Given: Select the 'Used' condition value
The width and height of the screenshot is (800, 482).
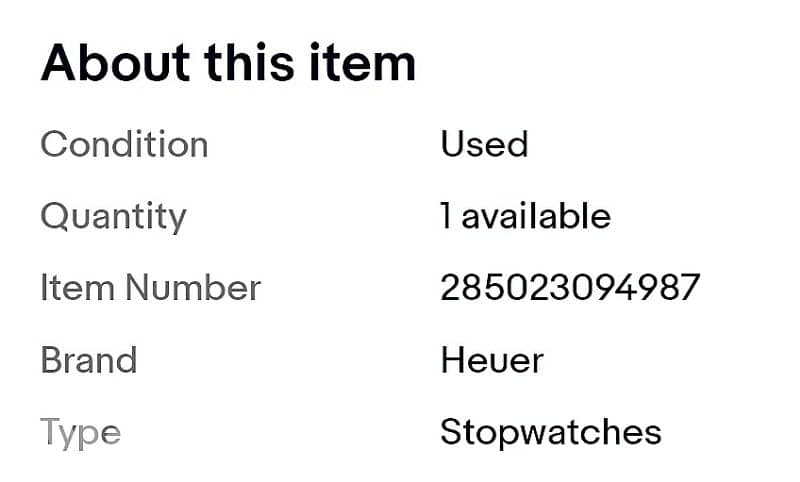Looking at the screenshot, I should click(484, 145).
